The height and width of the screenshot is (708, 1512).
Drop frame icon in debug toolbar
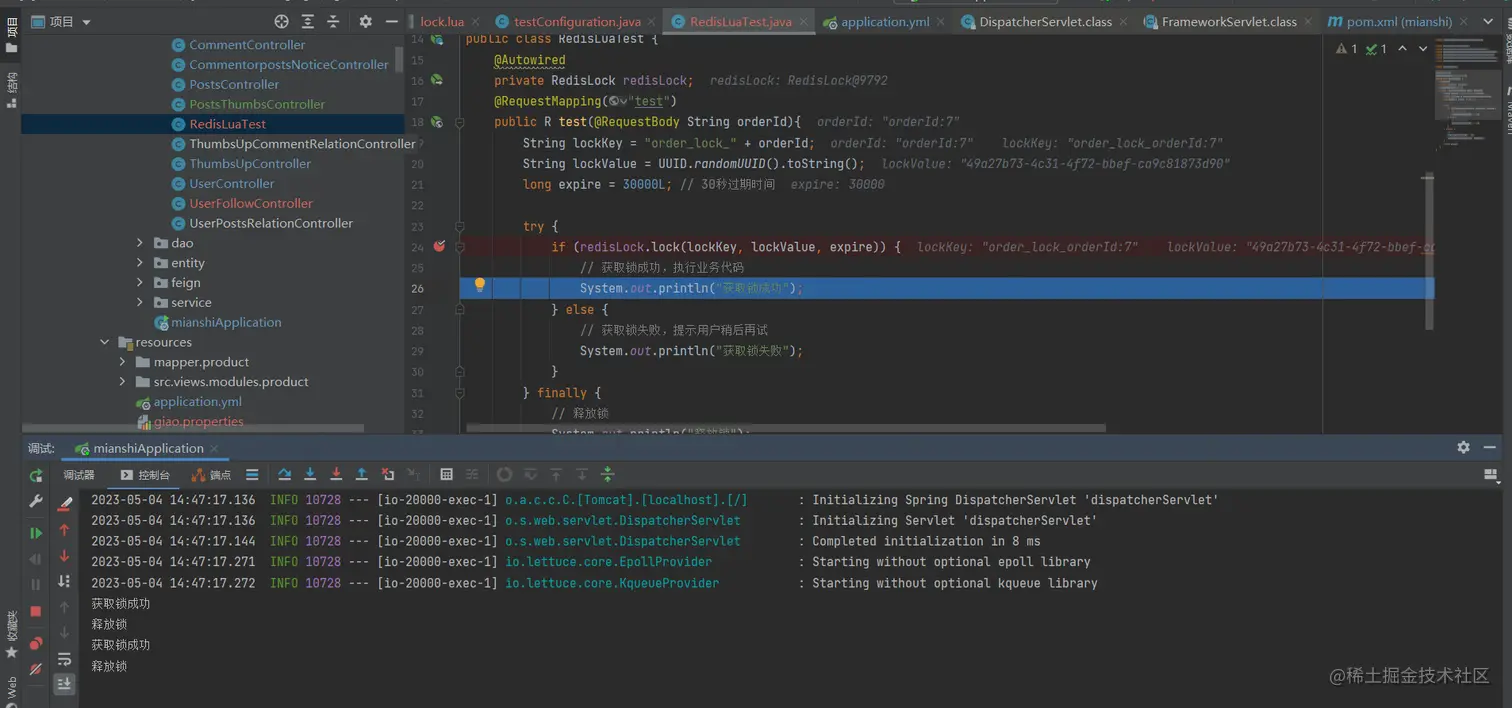[388, 475]
